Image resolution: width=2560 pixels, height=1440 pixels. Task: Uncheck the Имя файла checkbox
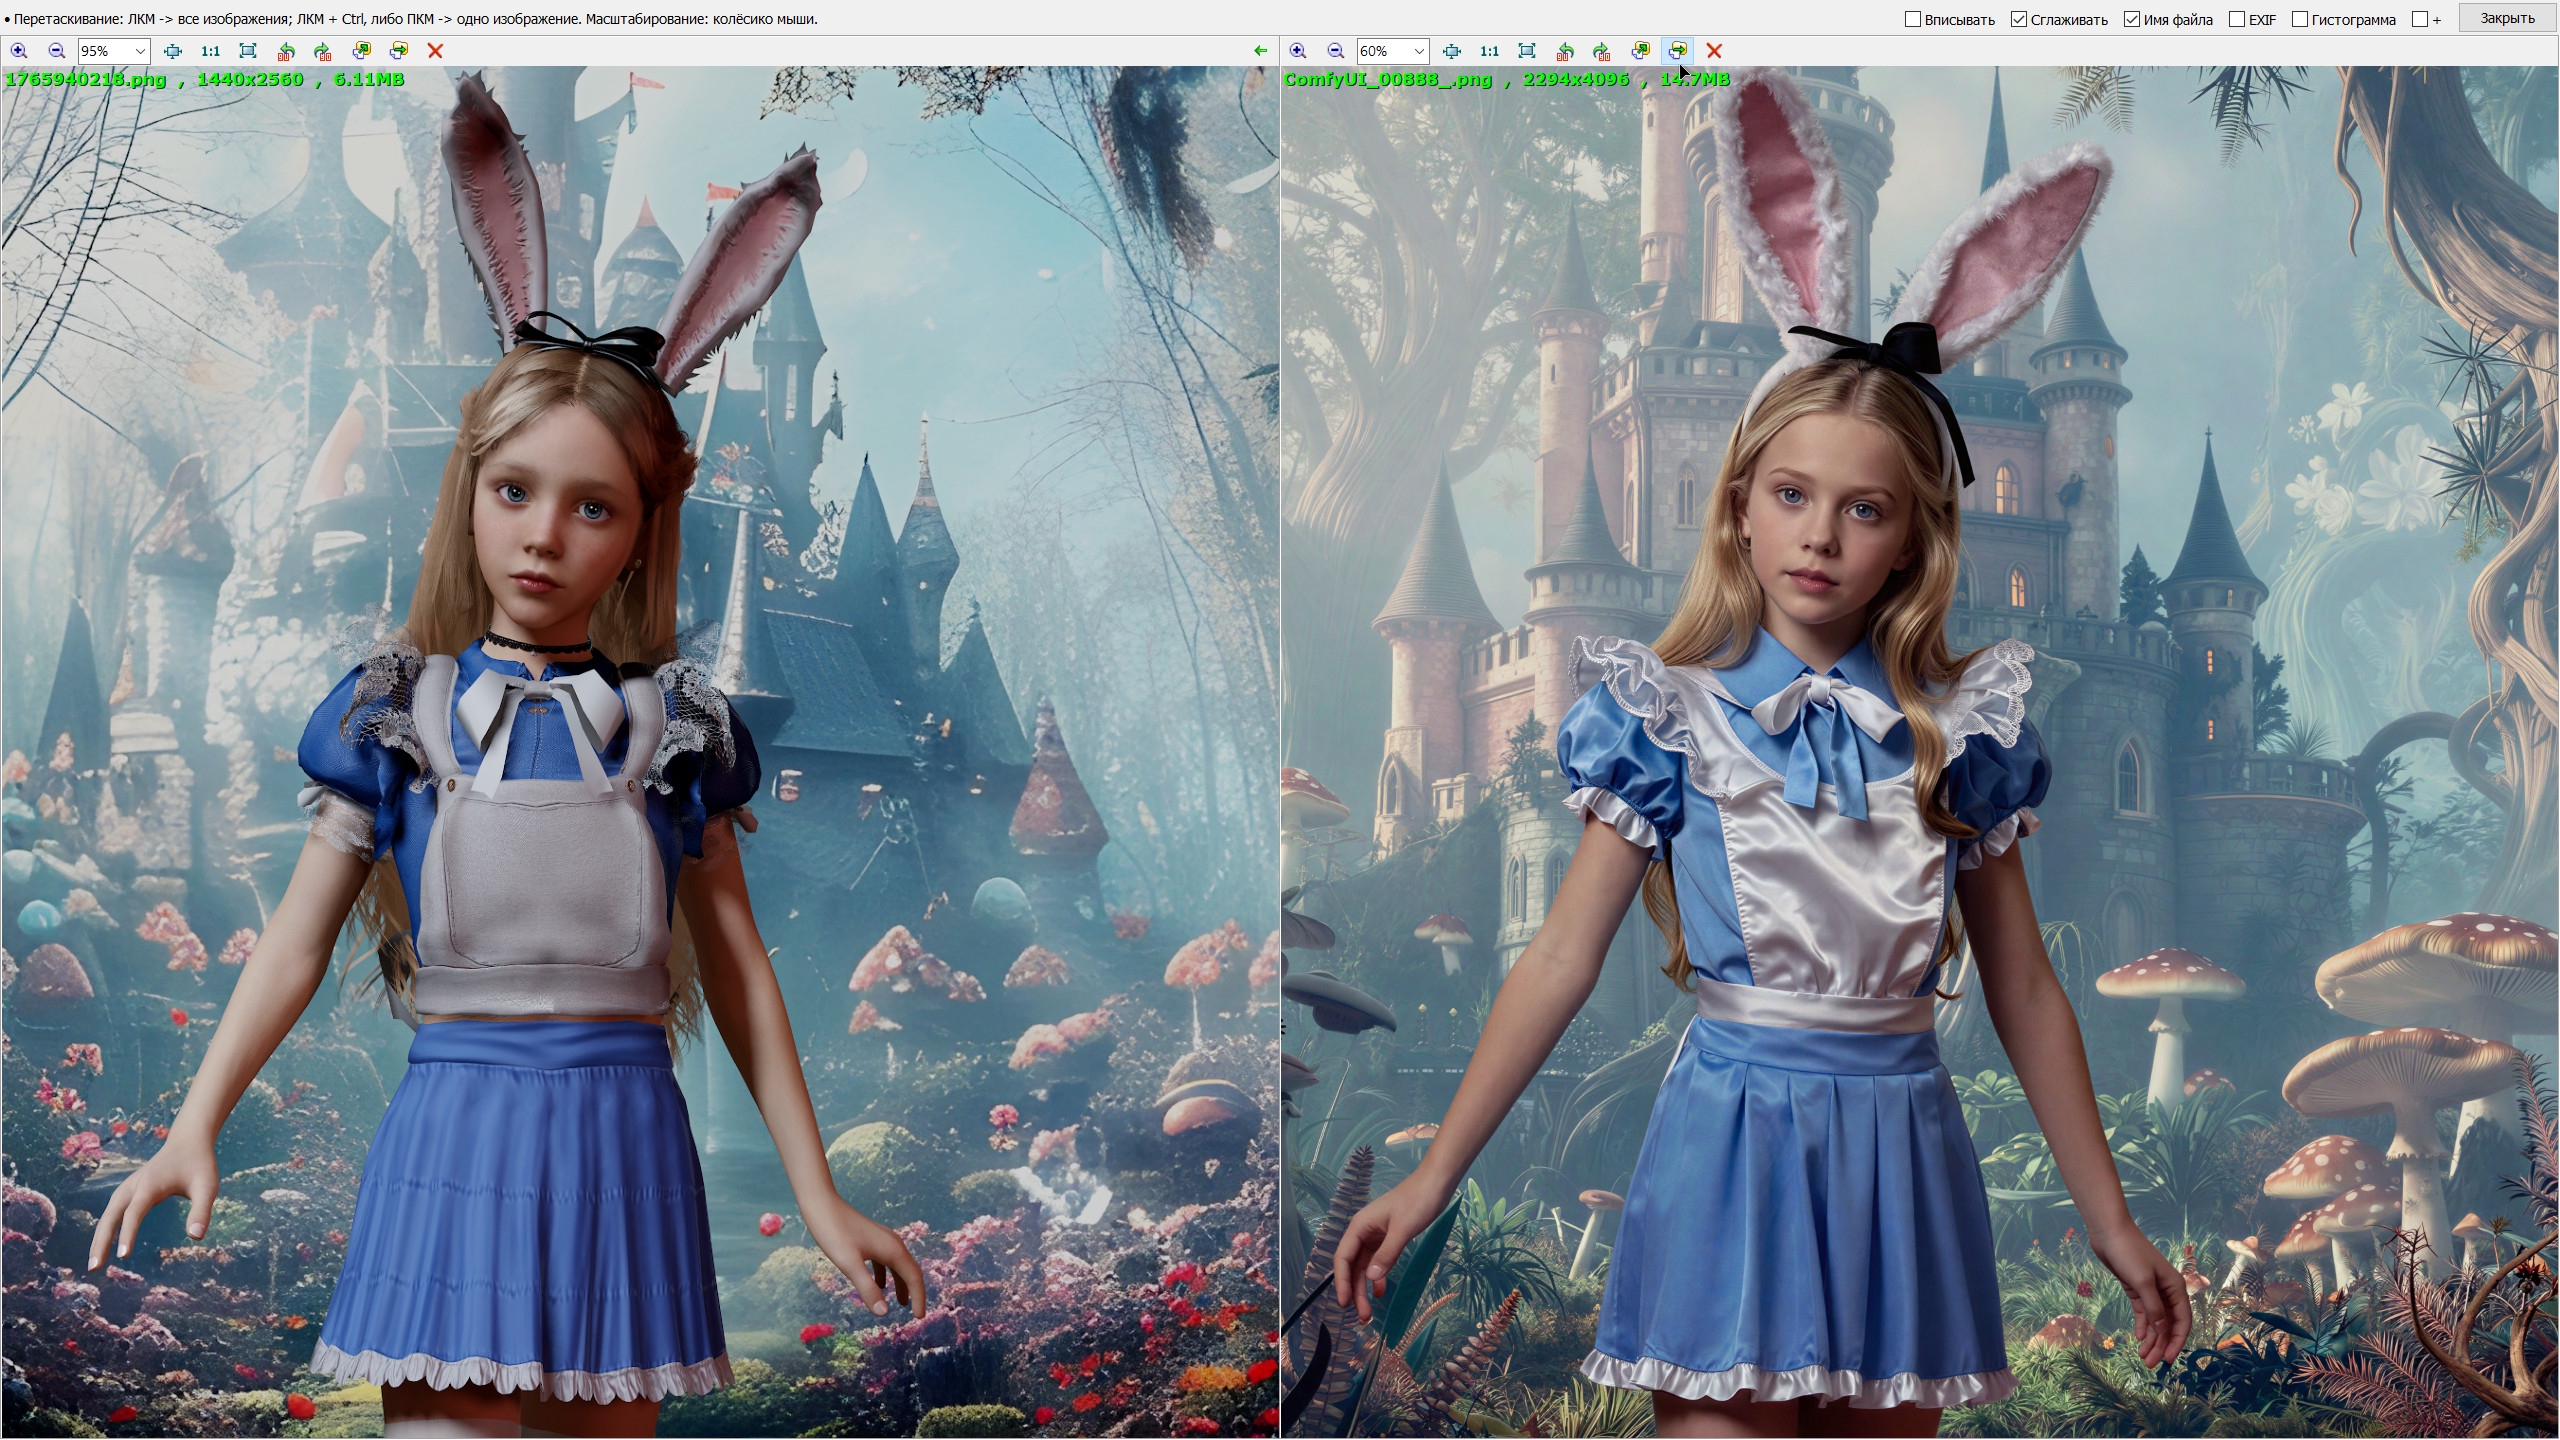2132,19
